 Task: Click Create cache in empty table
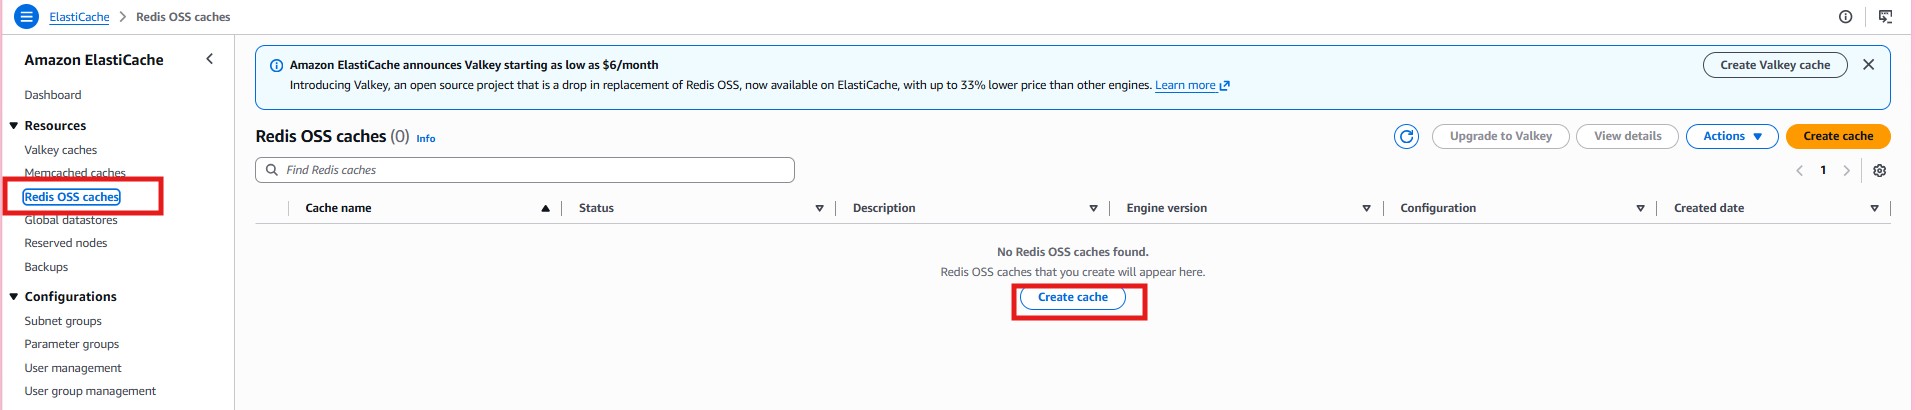pyautogui.click(x=1073, y=297)
